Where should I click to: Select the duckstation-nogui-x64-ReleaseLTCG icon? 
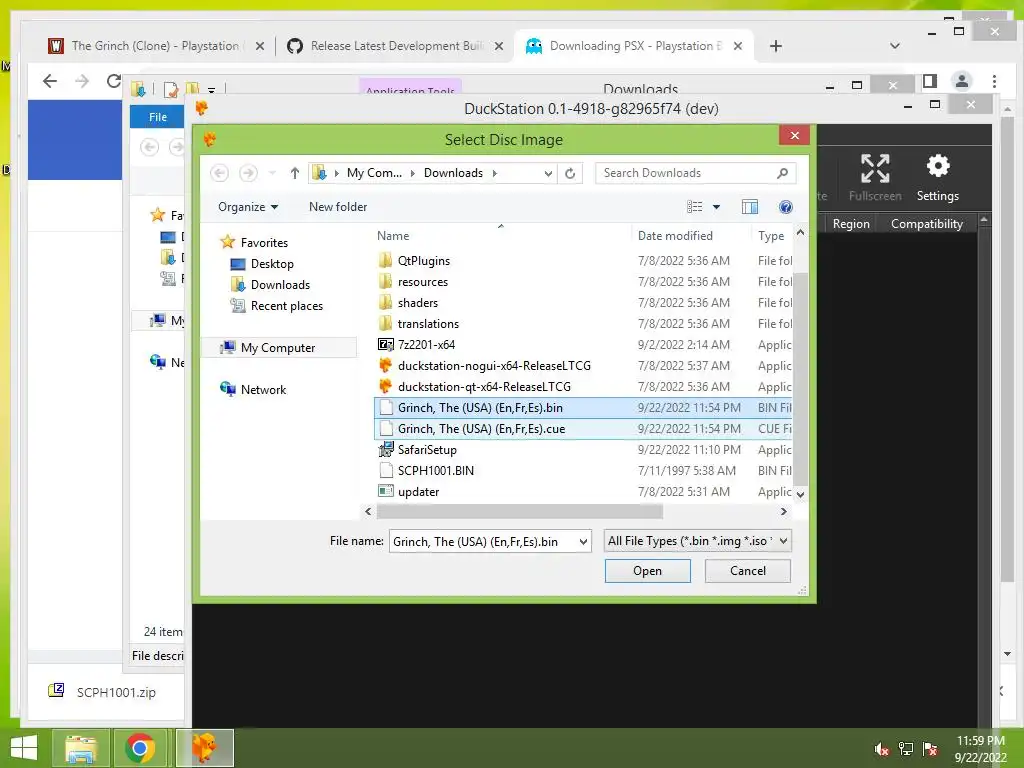pyautogui.click(x=385, y=366)
